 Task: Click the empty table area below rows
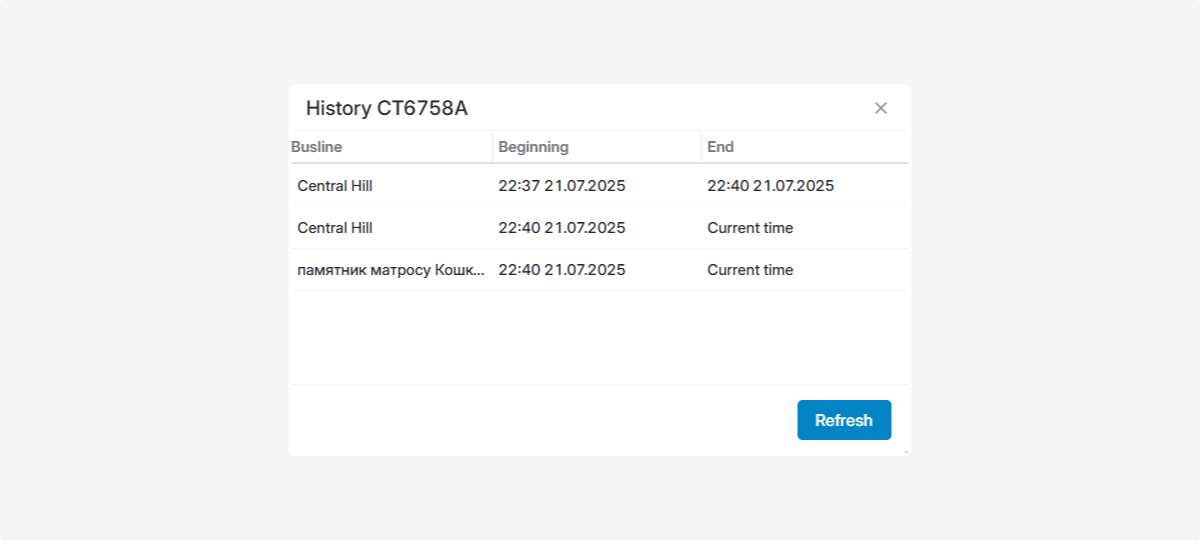tap(600, 337)
